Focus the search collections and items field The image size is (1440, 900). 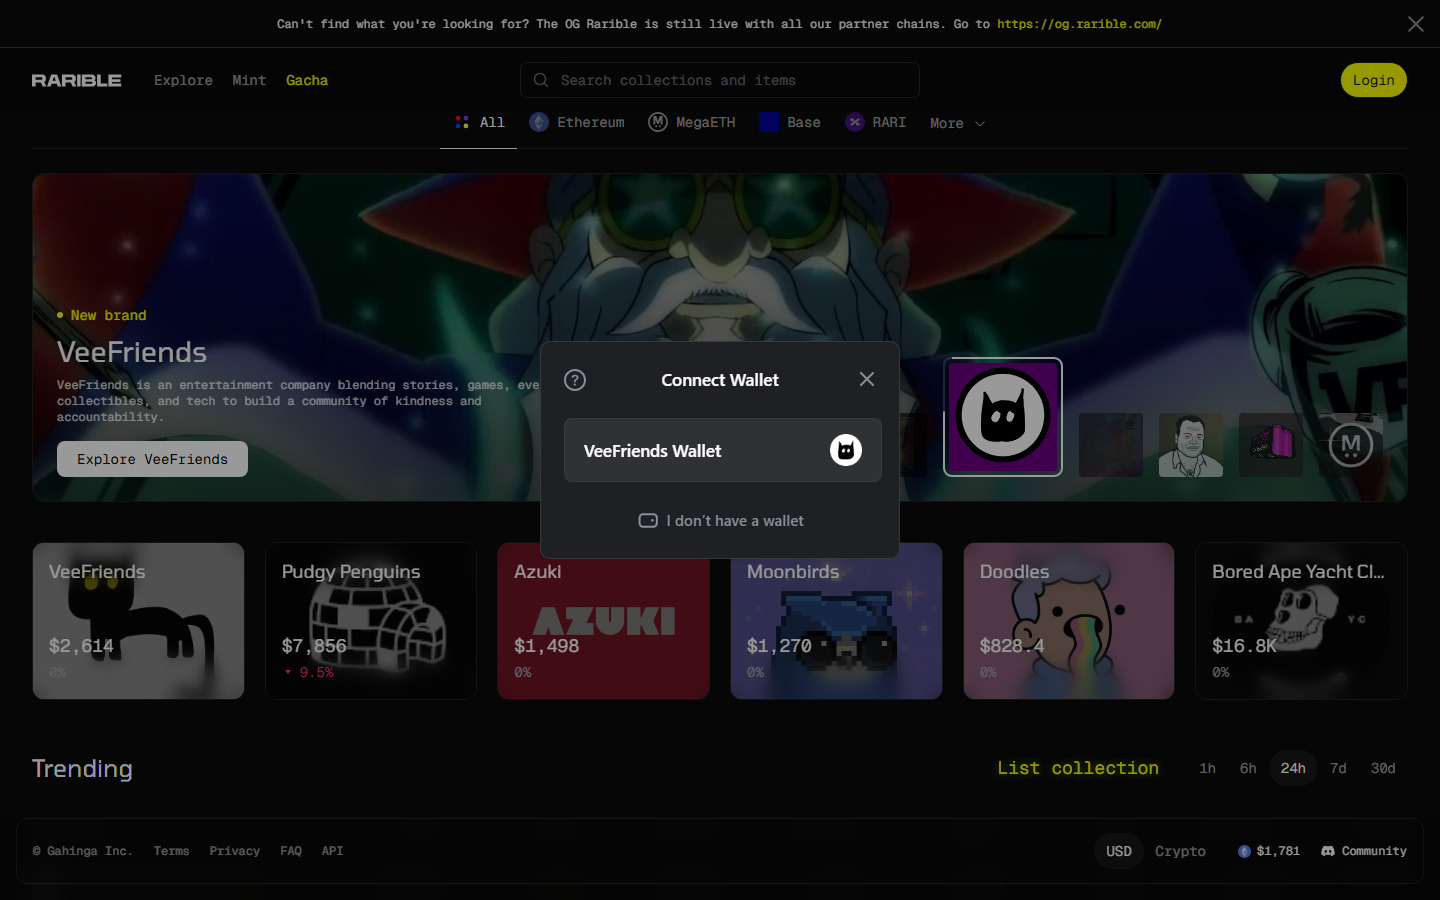[720, 80]
